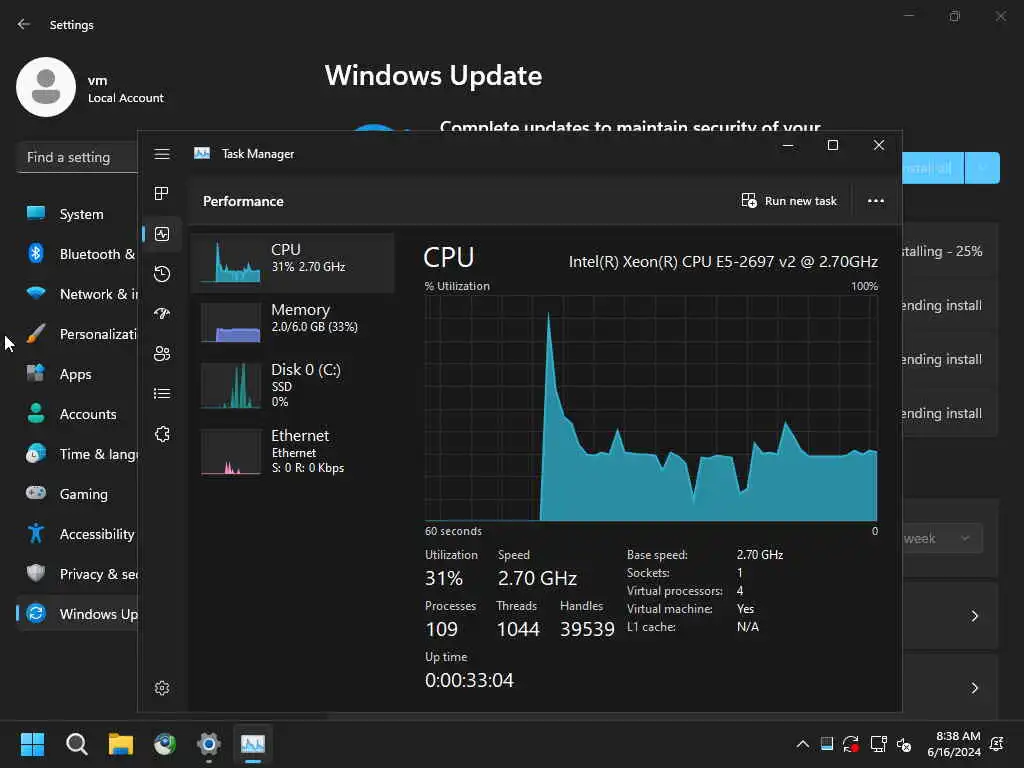Click Find a setting search box
Viewport: 1024px width, 768px height.
77,157
